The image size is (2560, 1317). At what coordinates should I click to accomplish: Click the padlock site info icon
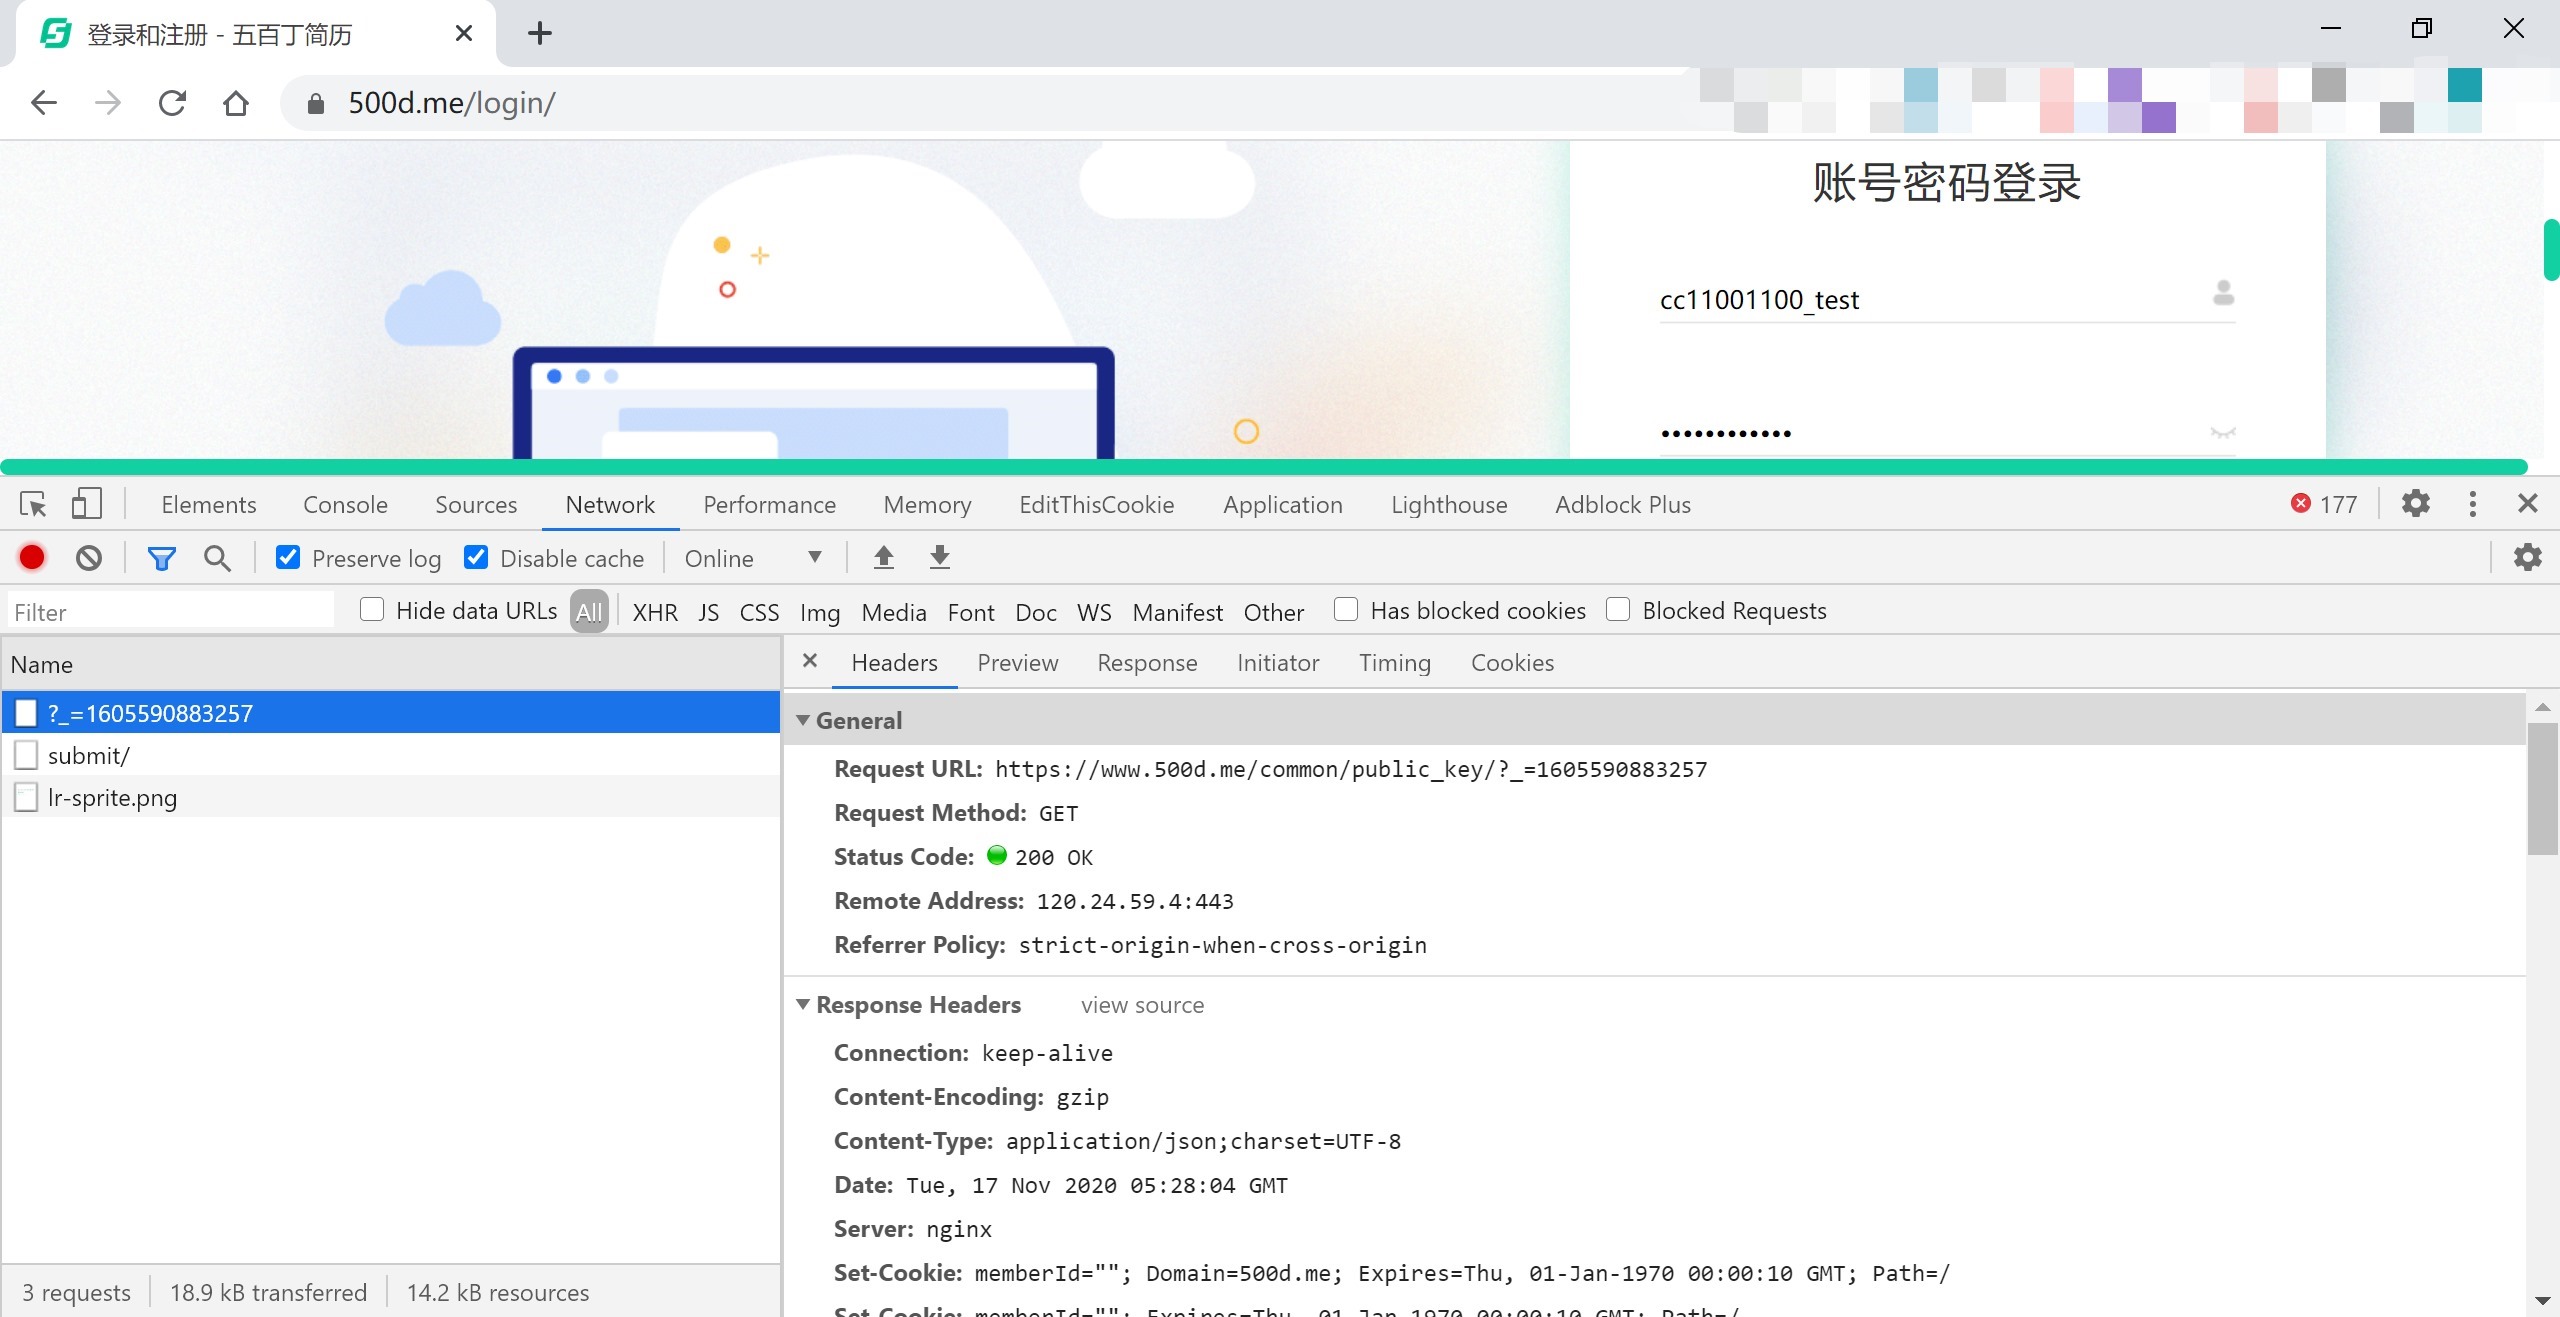[x=315, y=103]
